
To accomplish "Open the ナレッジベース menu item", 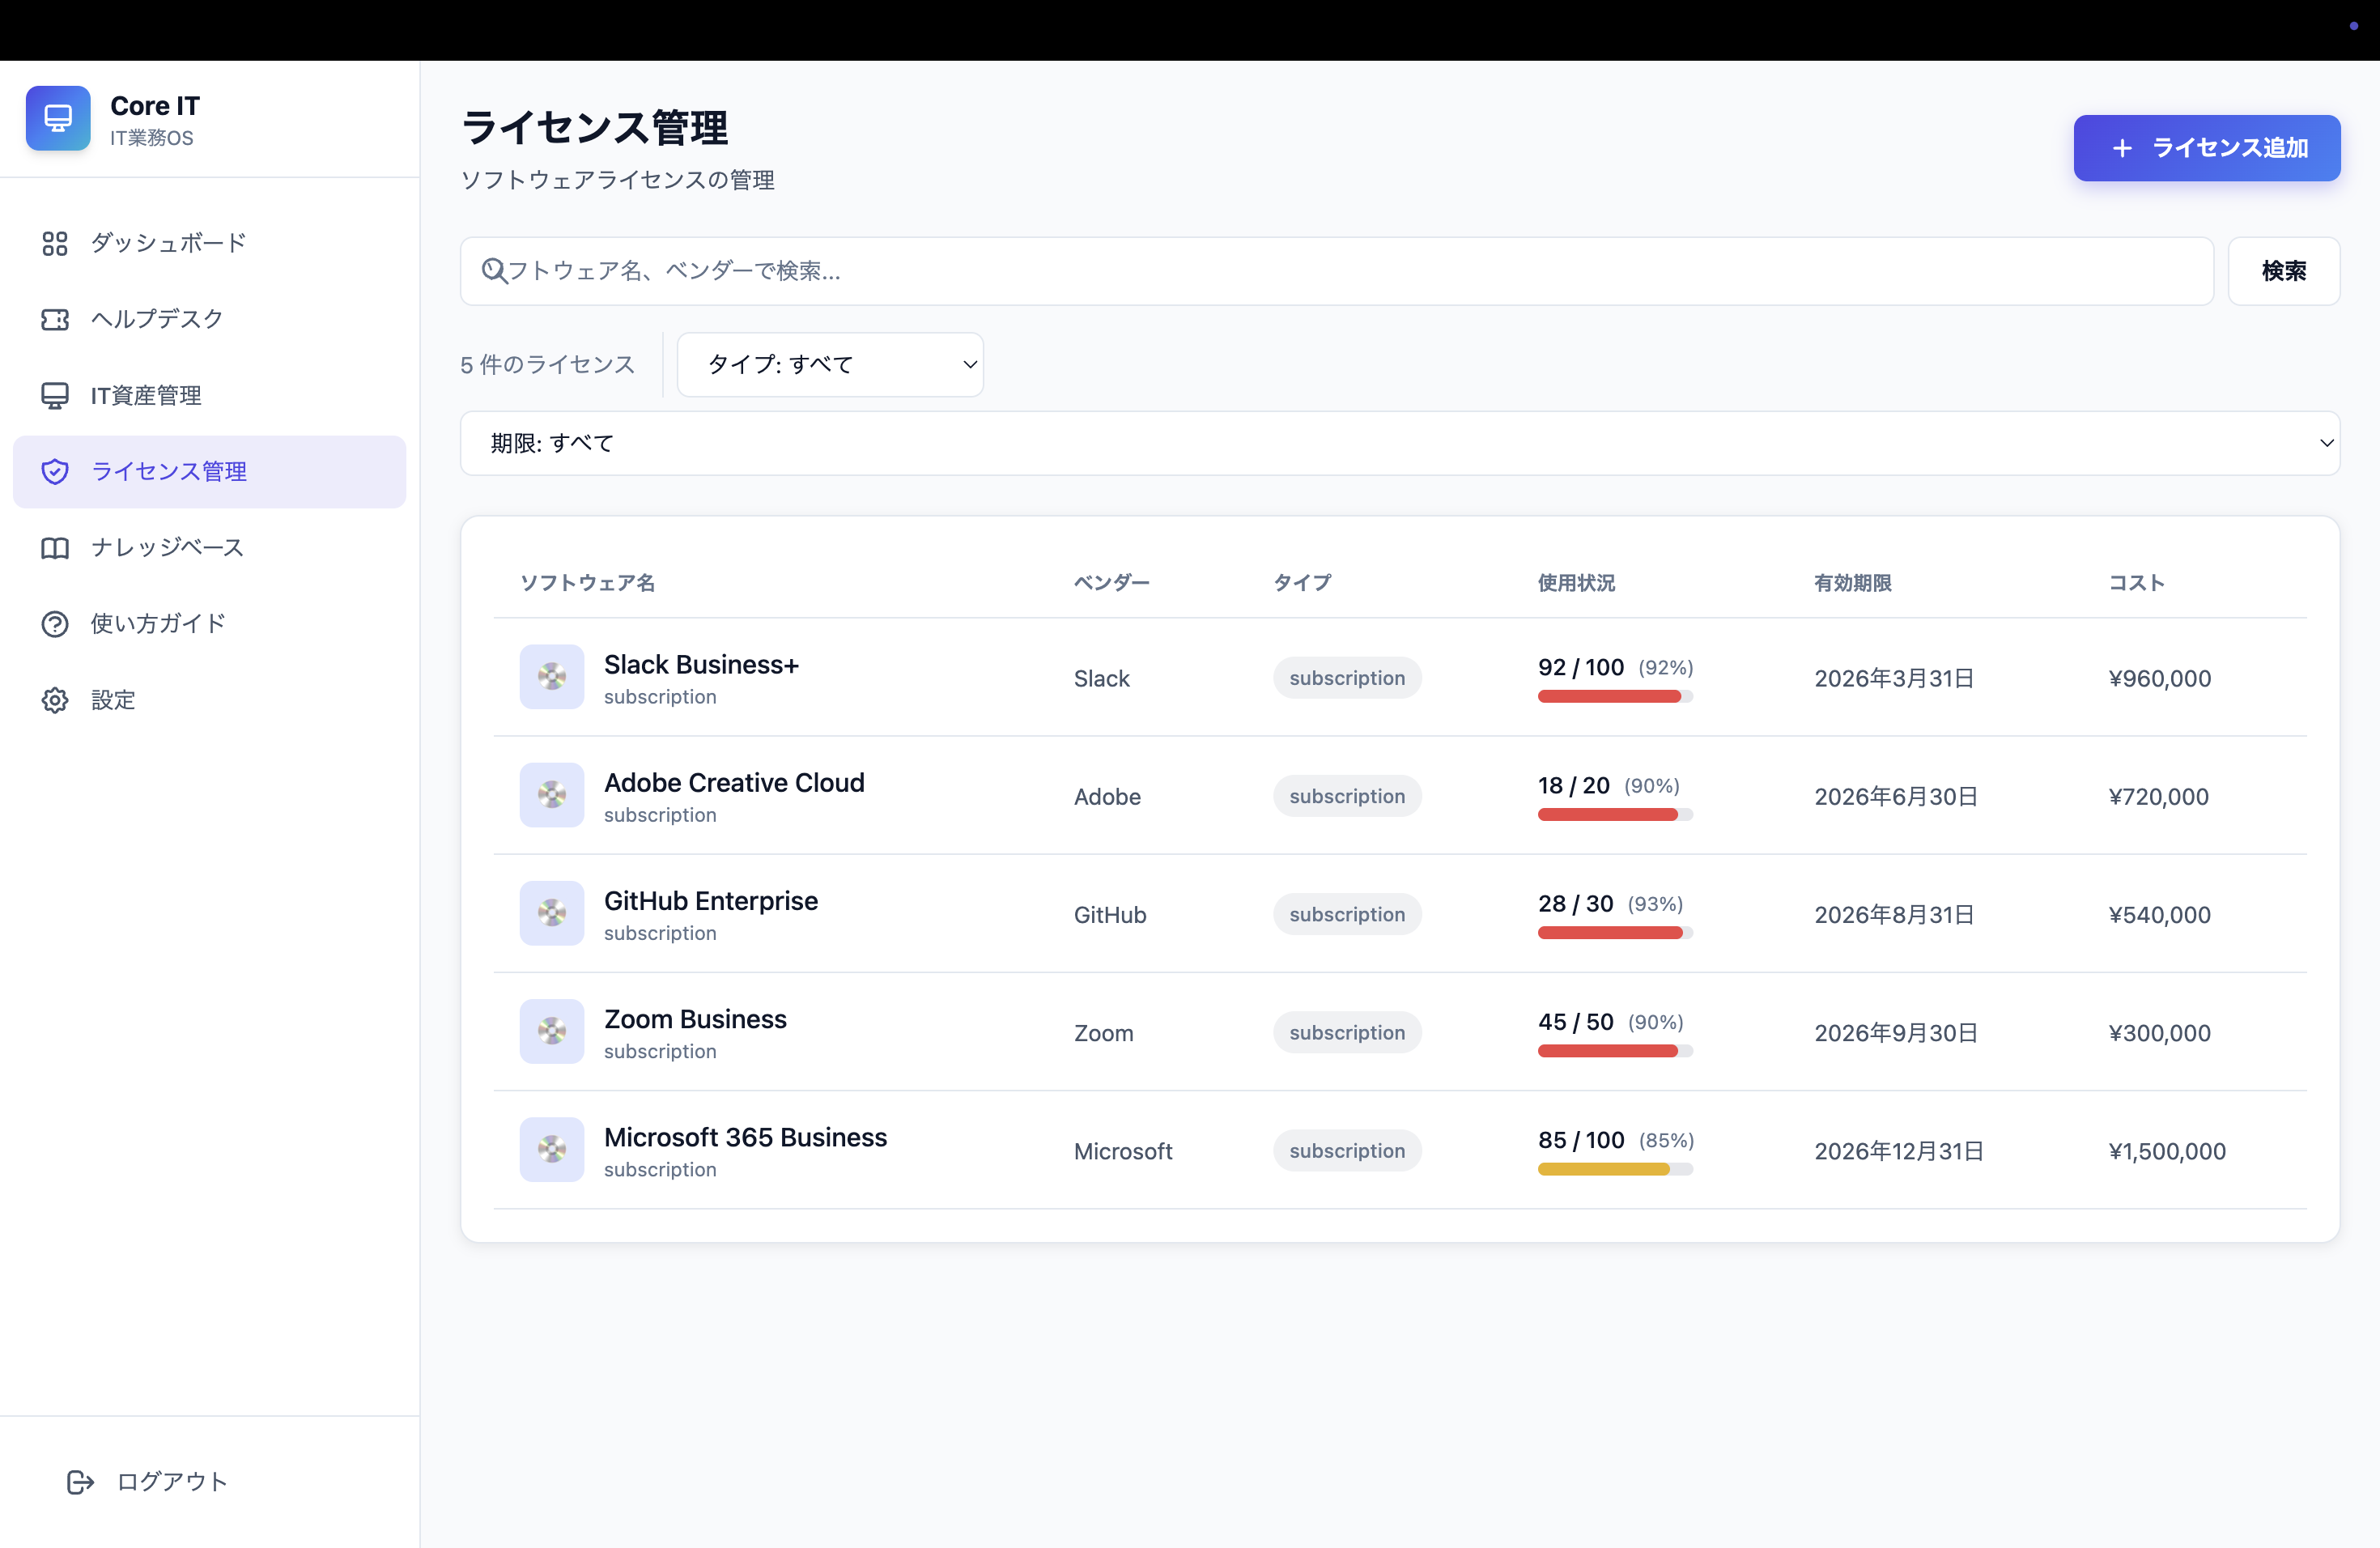I will [x=168, y=548].
